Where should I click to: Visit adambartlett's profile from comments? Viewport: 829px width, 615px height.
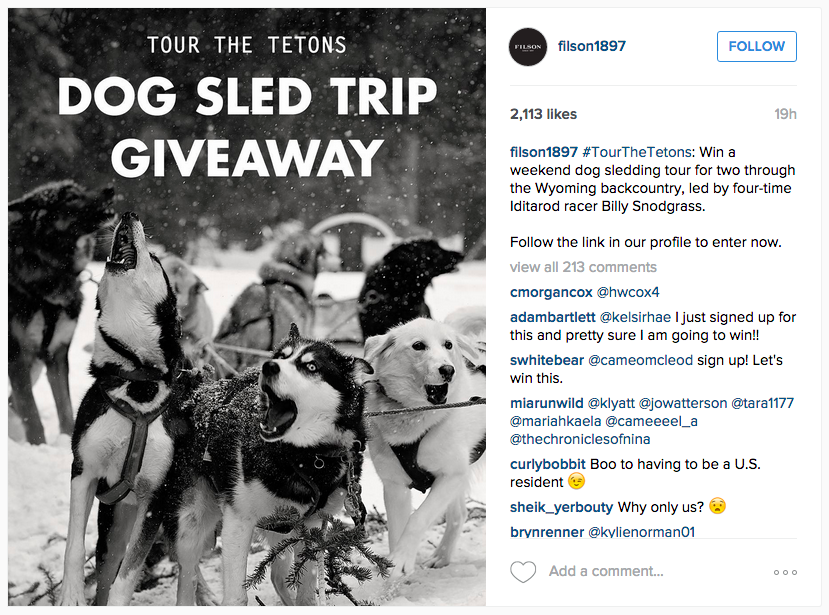(x=553, y=317)
